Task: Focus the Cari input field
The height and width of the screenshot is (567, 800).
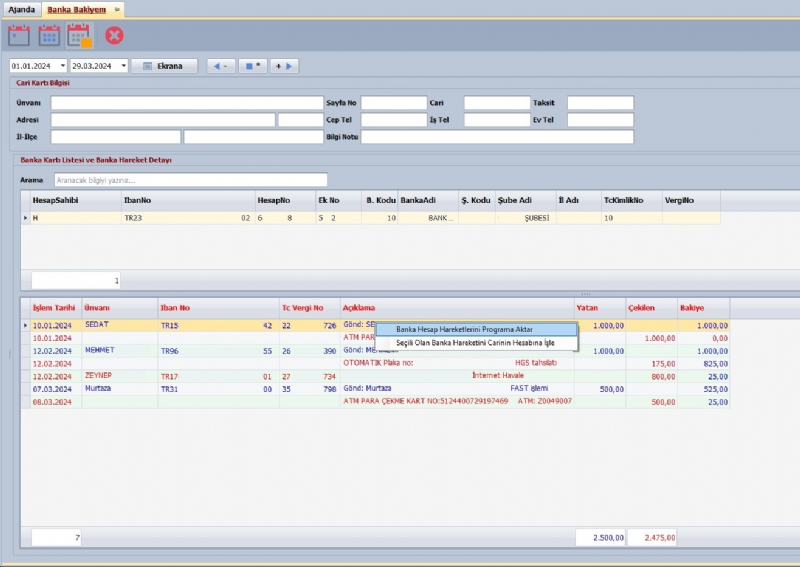Action: click(497, 103)
